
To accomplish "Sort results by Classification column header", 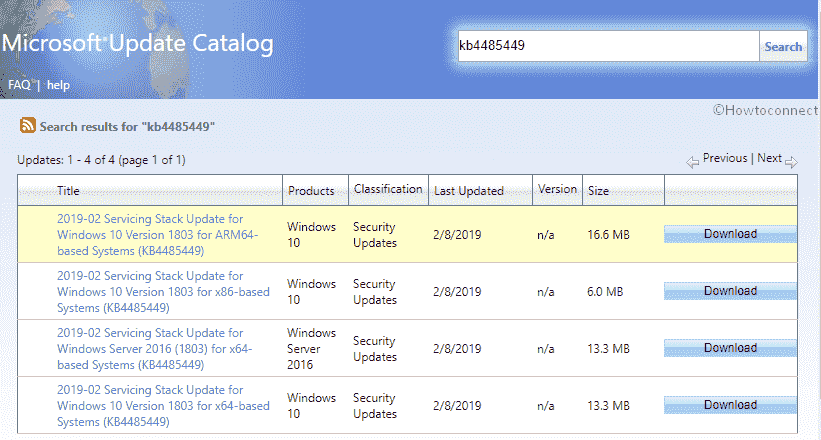I will click(388, 189).
